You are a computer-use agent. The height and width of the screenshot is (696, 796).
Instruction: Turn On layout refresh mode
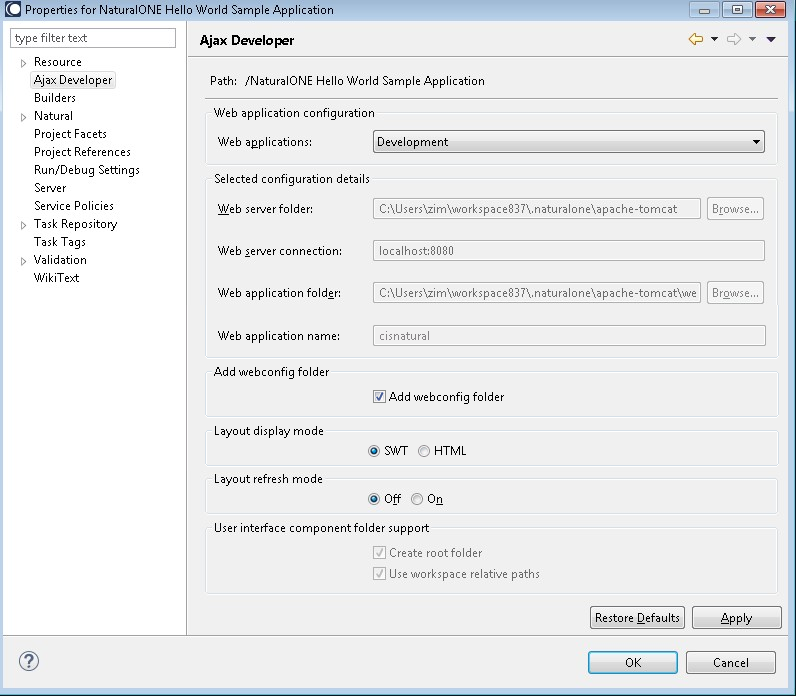pyautogui.click(x=417, y=499)
